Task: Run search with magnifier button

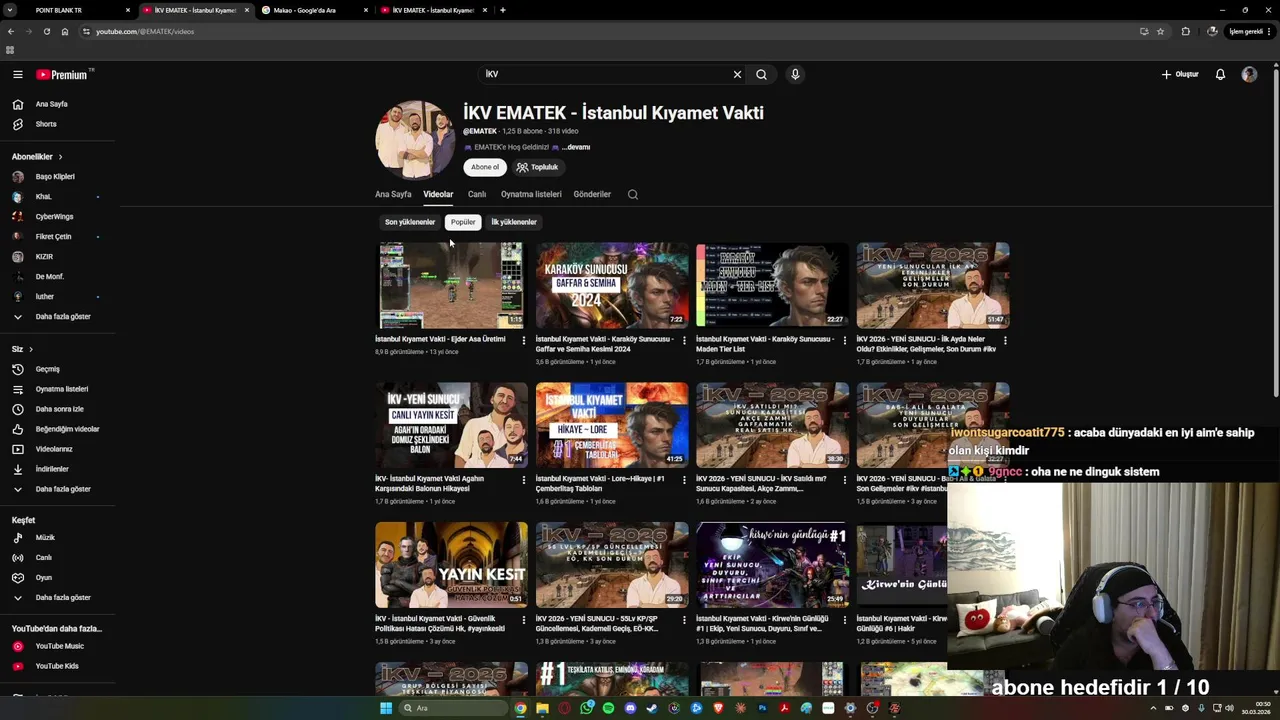Action: pyautogui.click(x=761, y=74)
